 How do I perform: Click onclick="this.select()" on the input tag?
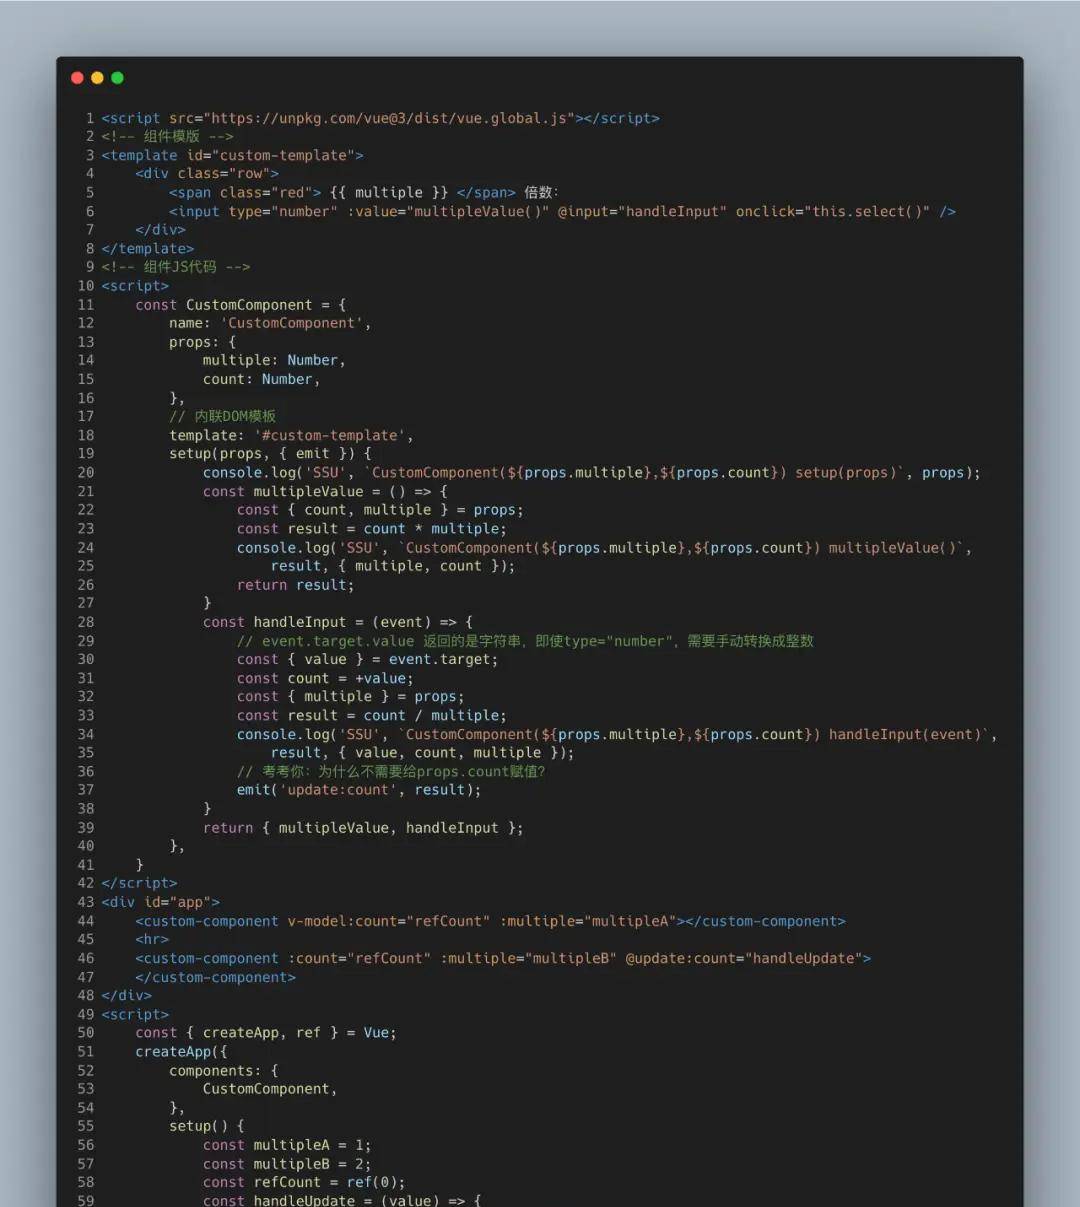coord(832,211)
